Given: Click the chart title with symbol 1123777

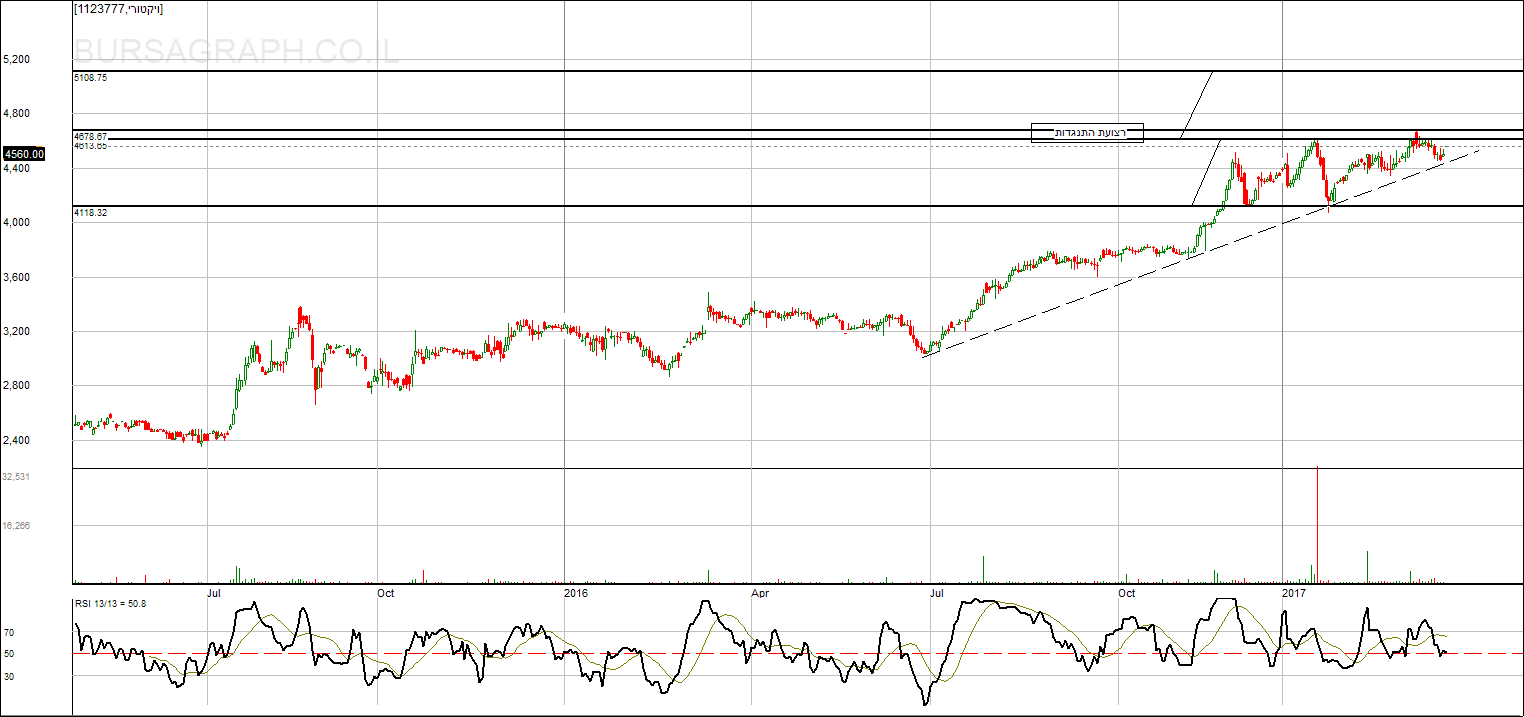Looking at the screenshot, I should tap(119, 9).
